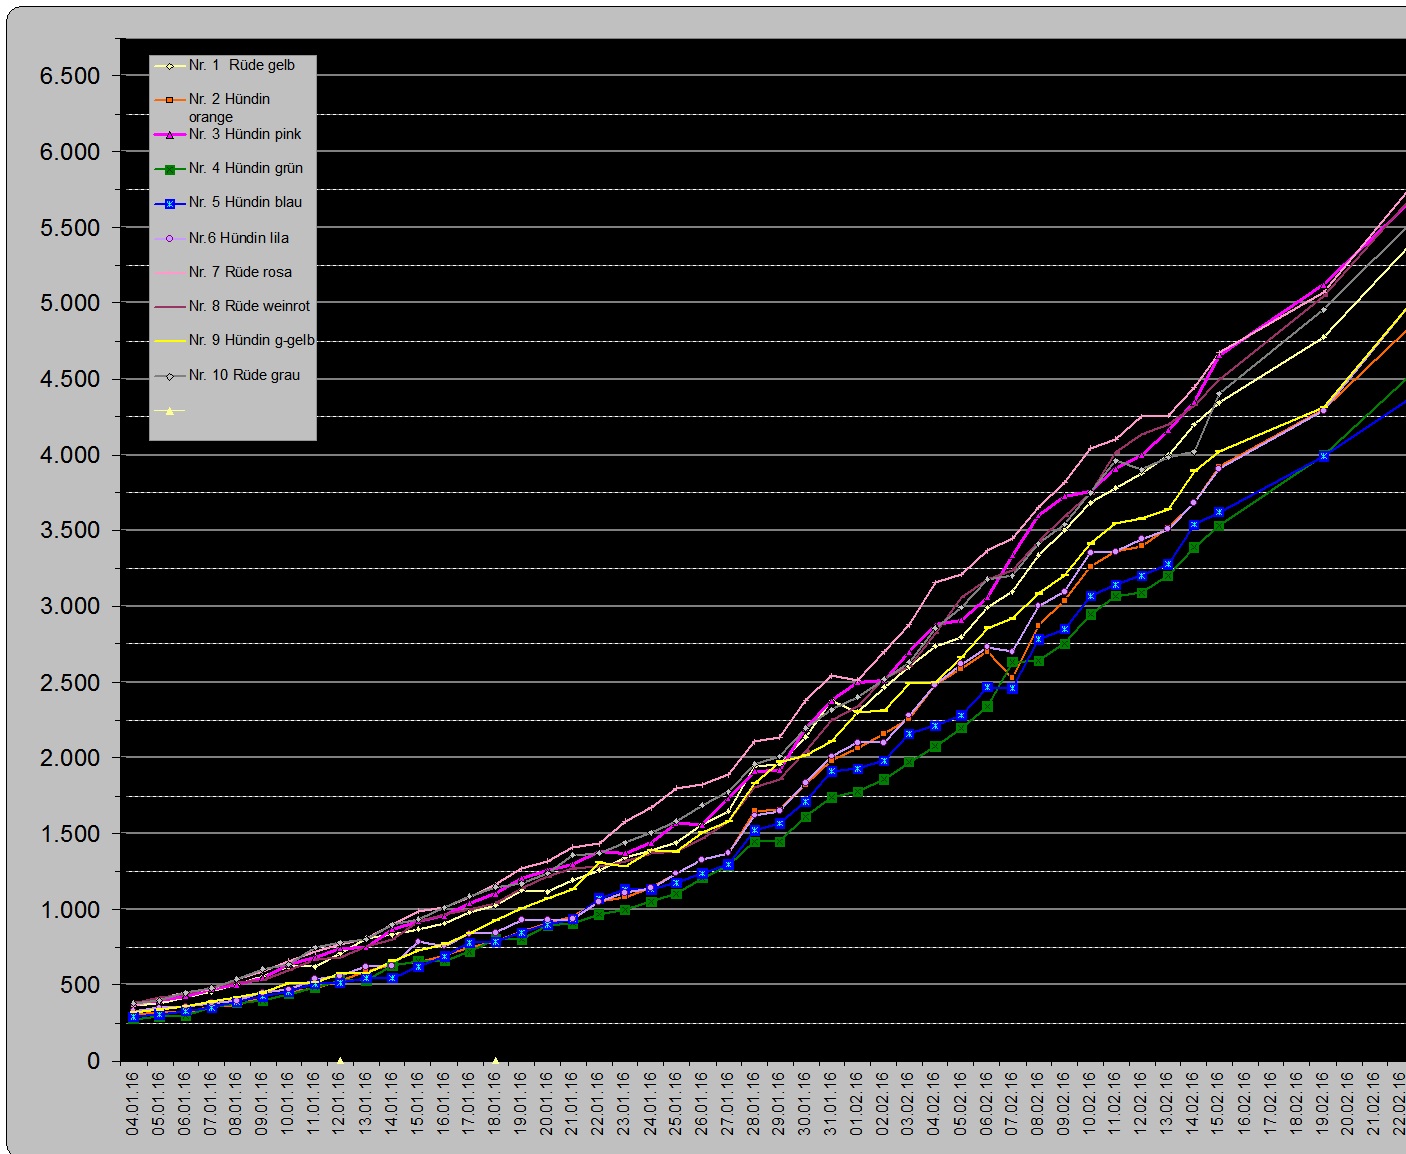1406x1154 pixels.
Task: Pick 'Nr. 2 Hündin orange' legend text
Action: 229,107
